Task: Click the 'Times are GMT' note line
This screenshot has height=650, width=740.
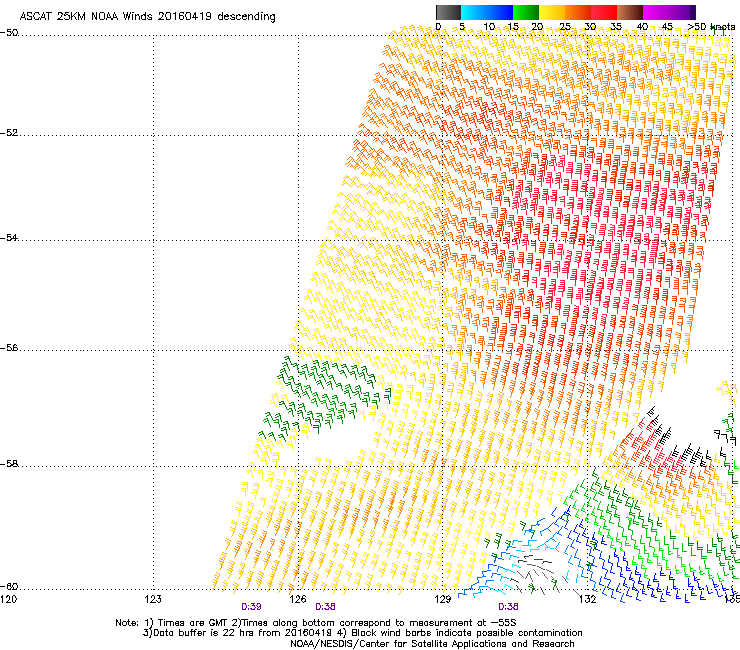Action: [x=316, y=623]
